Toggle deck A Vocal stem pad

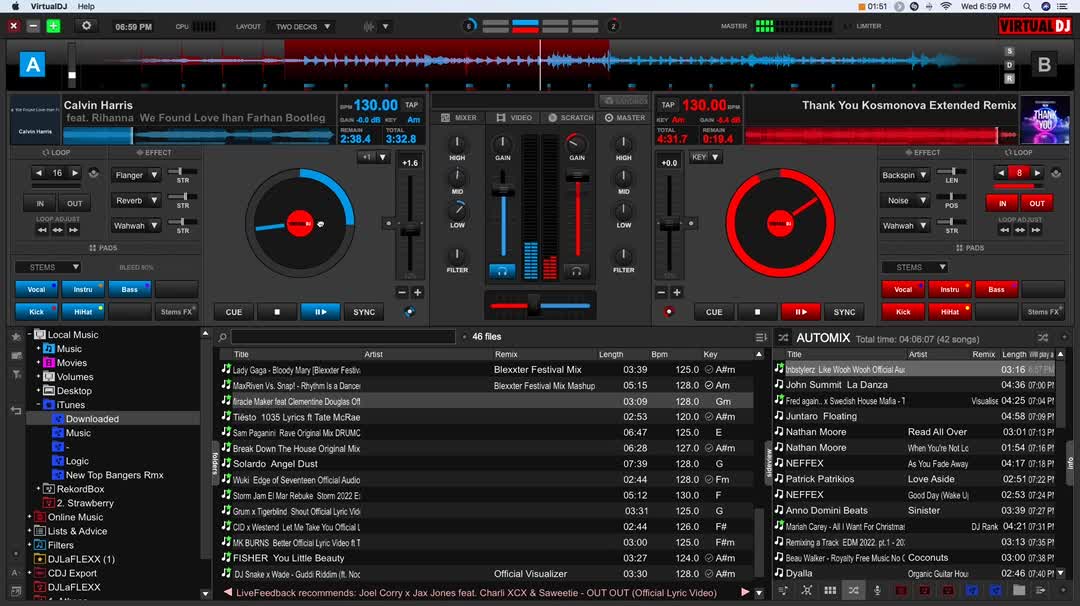[x=36, y=289]
